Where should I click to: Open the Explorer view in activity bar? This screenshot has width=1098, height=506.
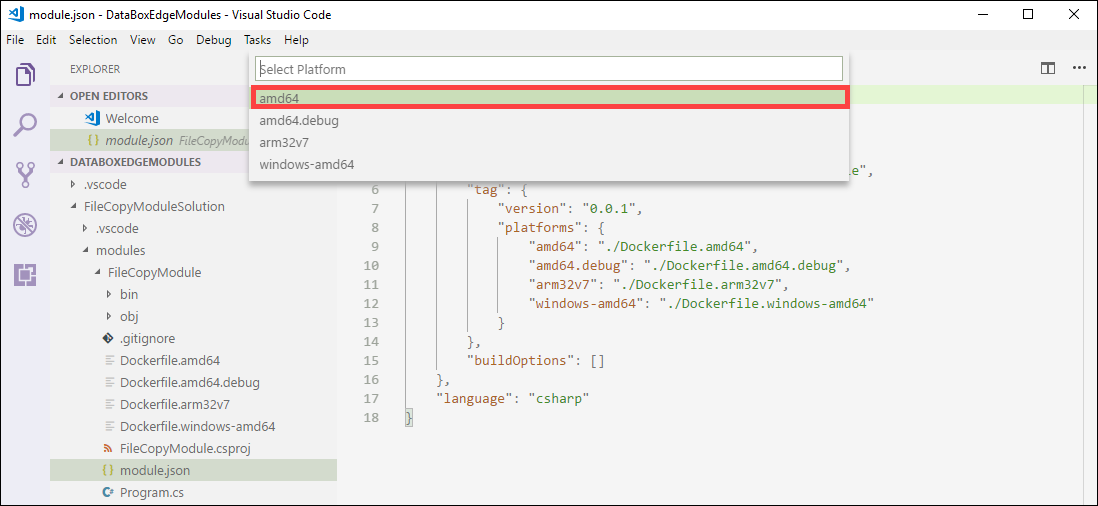tap(25, 73)
